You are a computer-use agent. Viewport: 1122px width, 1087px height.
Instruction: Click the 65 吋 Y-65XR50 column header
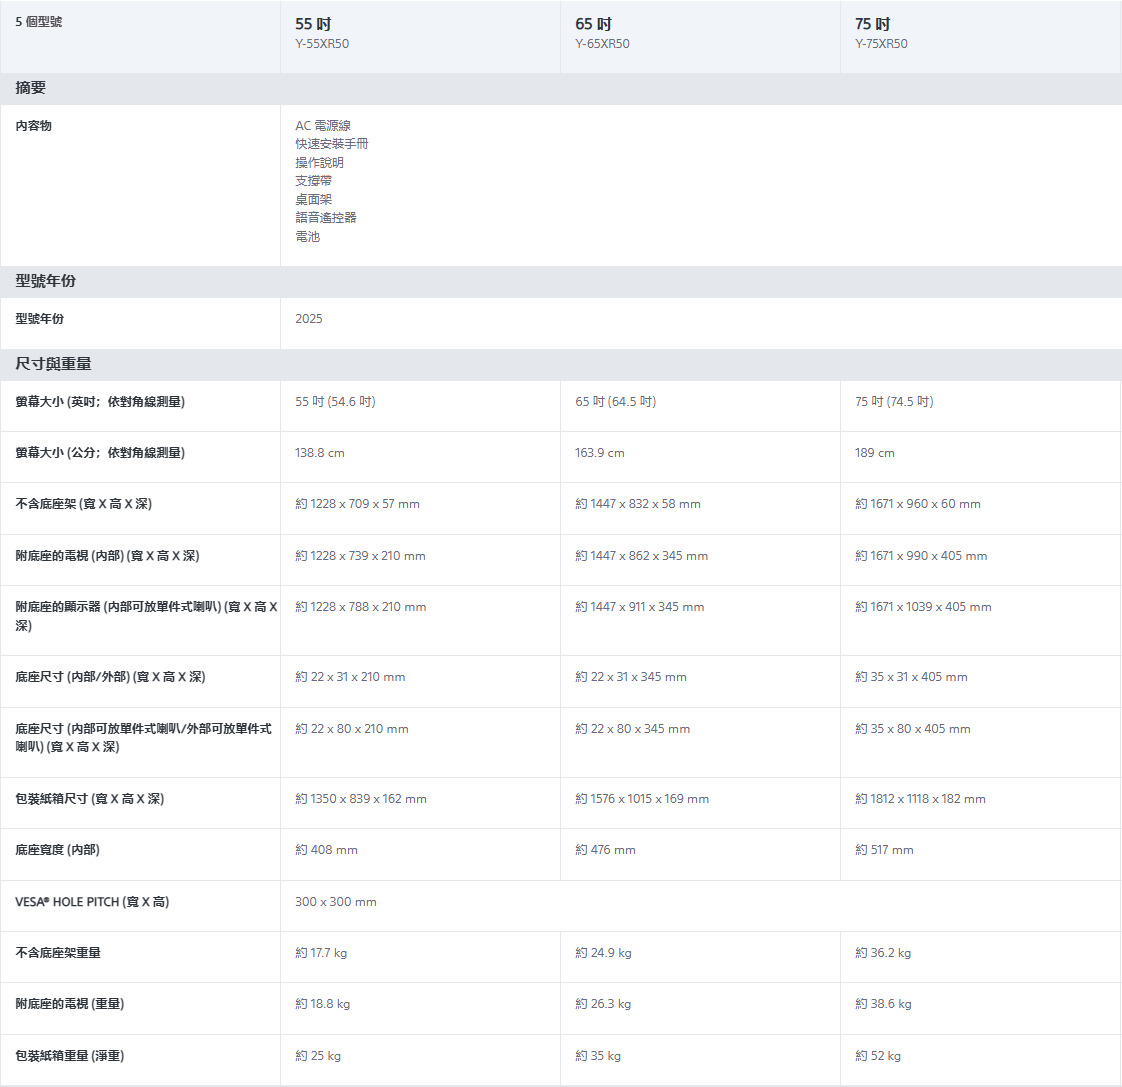pos(602,33)
